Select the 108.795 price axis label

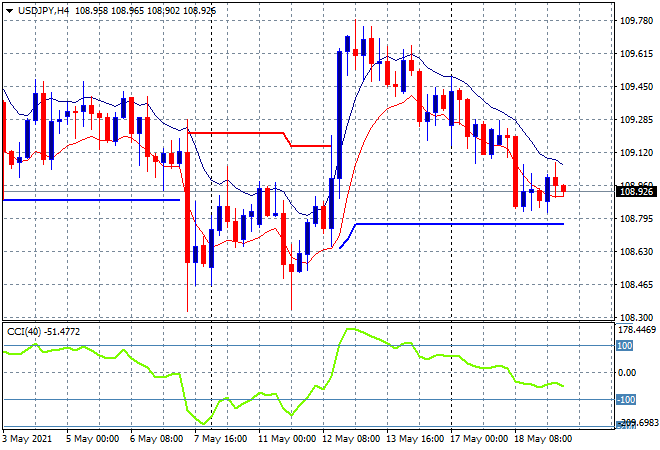[636, 218]
